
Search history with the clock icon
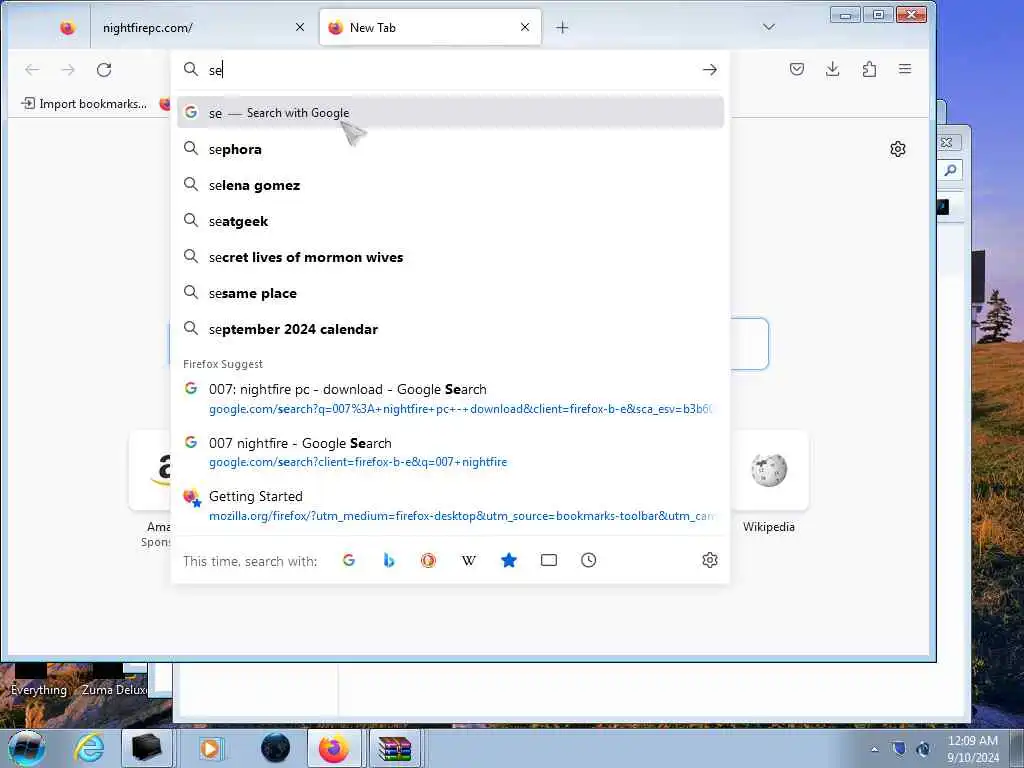[588, 560]
